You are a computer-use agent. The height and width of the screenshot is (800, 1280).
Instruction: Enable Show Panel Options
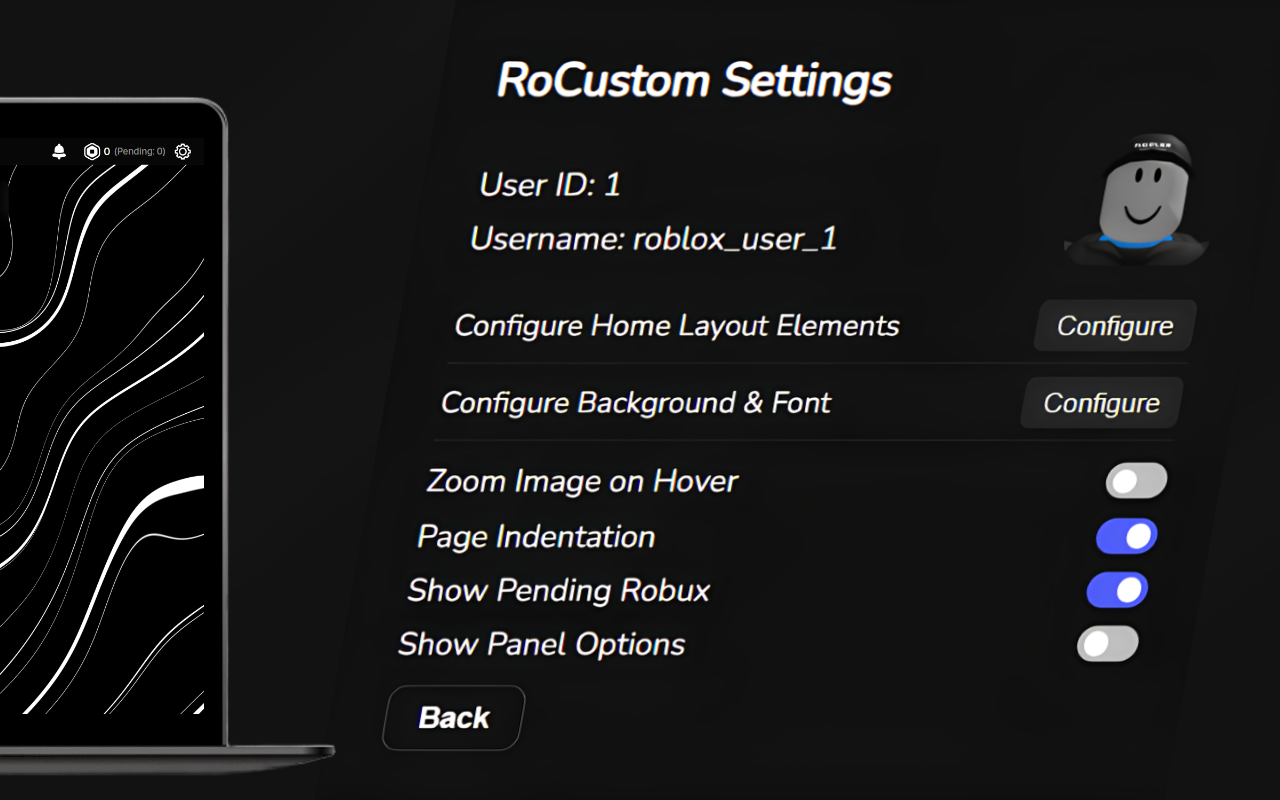tap(1106, 644)
